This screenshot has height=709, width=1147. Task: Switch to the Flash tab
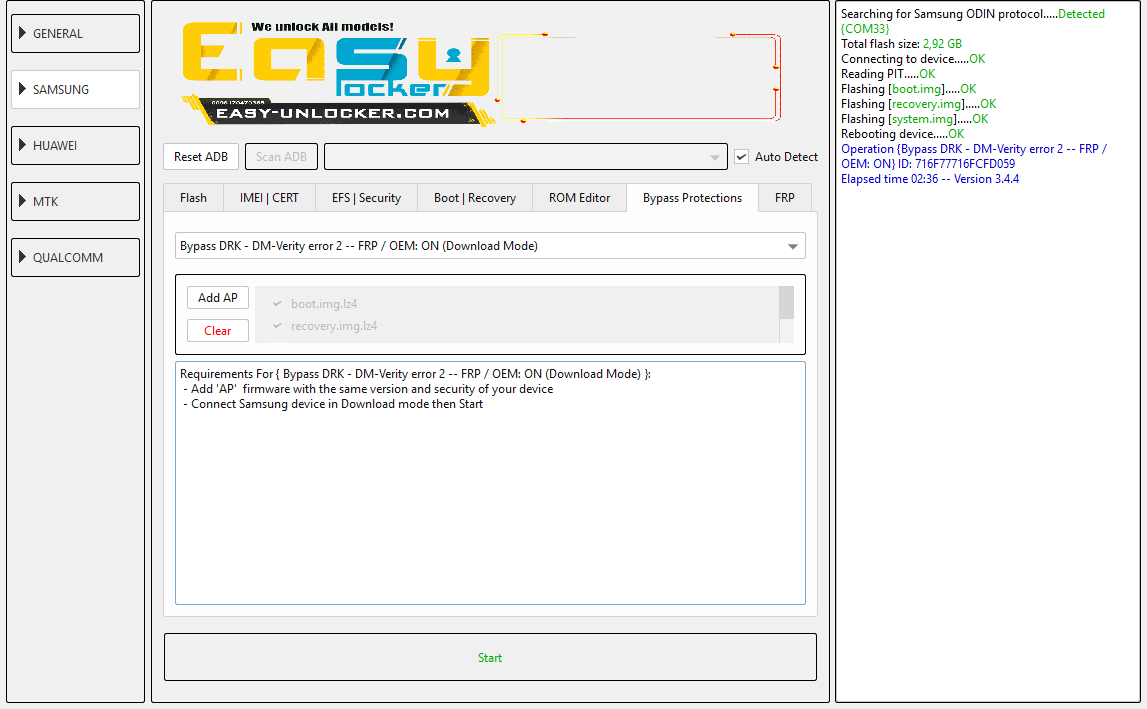193,198
